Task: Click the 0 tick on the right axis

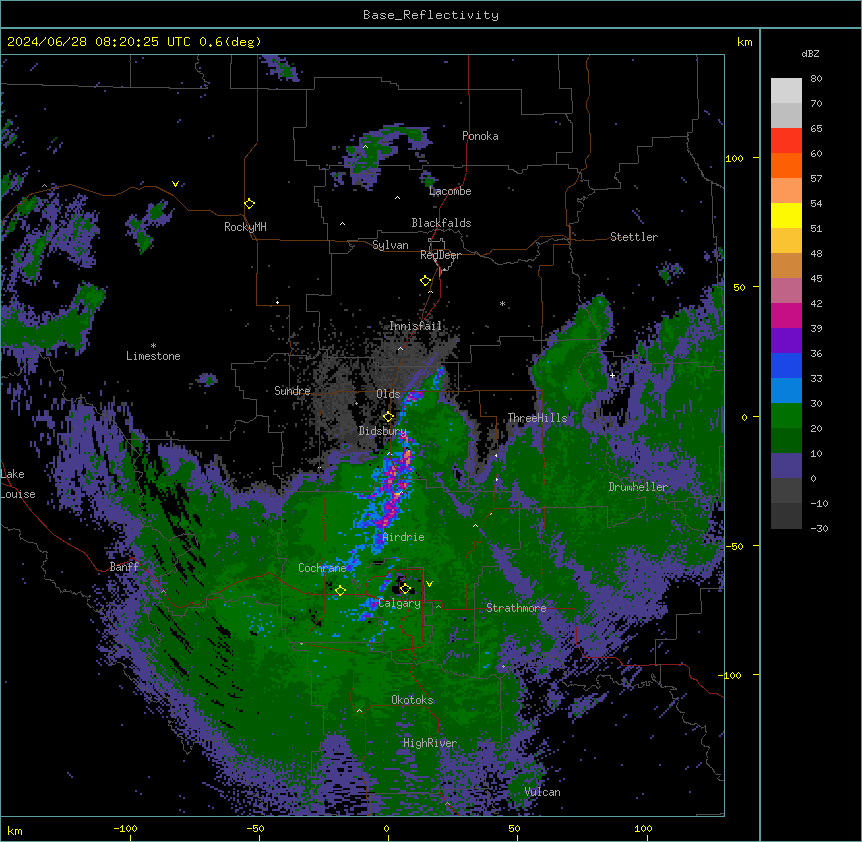Action: pos(744,418)
